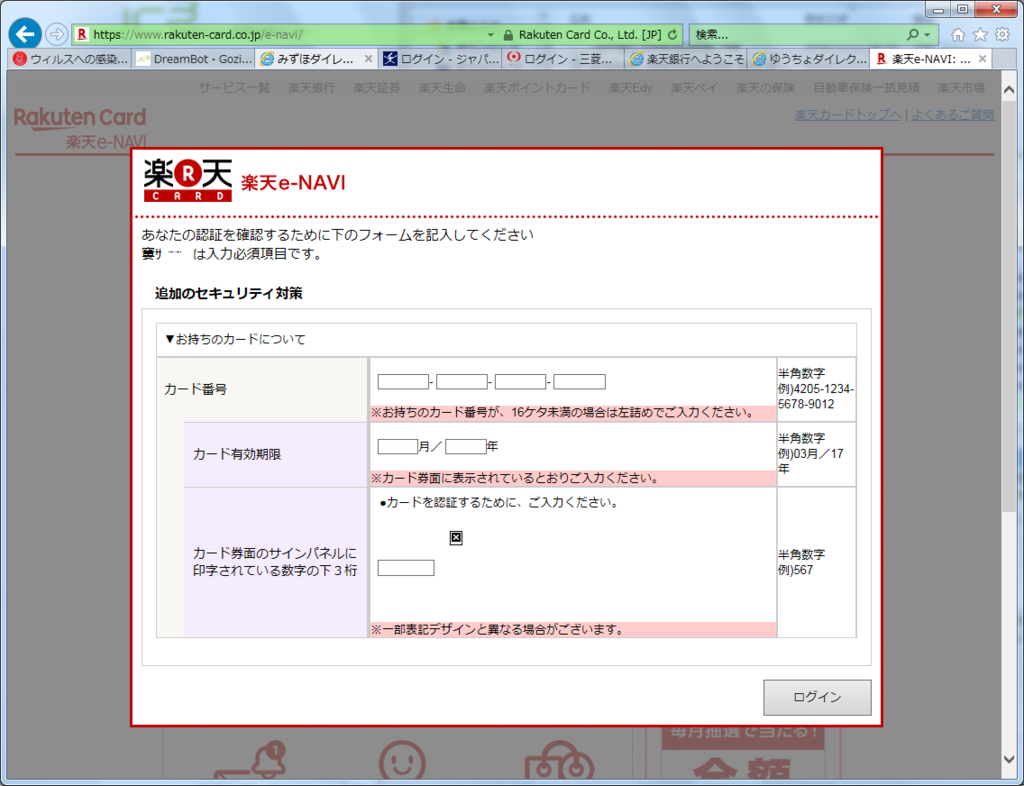This screenshot has height=786, width=1024.
Task: Click the broken image placeholder icon
Action: point(456,537)
